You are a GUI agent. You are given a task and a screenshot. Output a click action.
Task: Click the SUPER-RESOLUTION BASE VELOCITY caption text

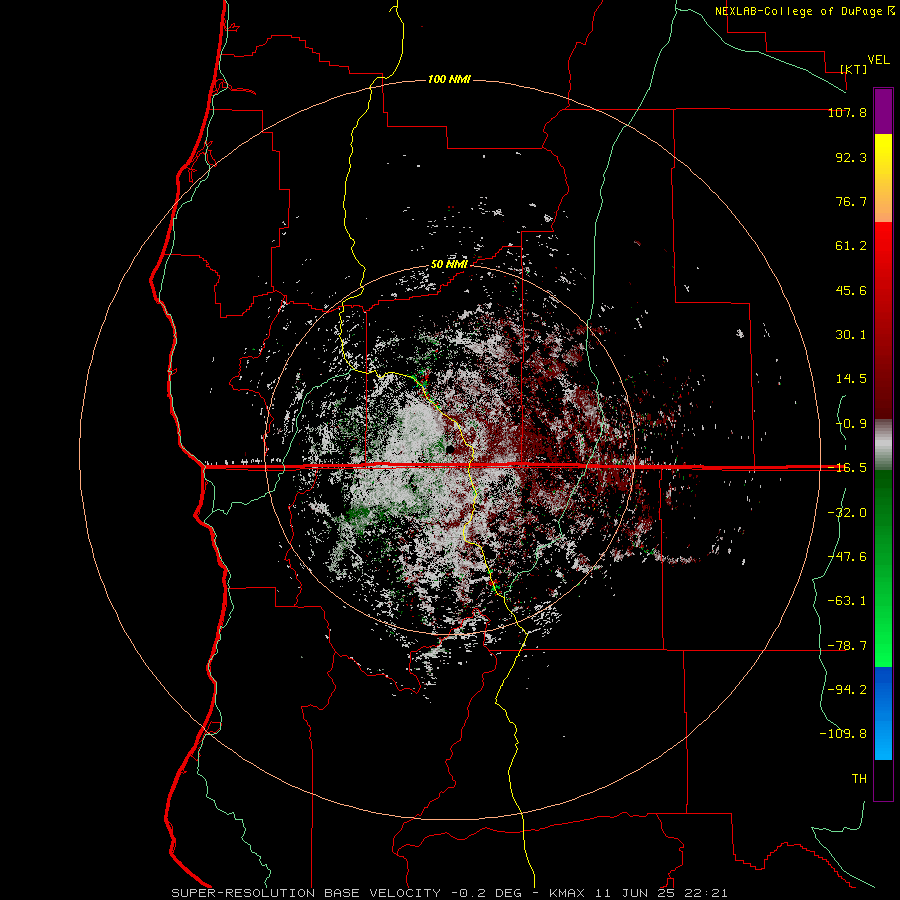[x=306, y=893]
